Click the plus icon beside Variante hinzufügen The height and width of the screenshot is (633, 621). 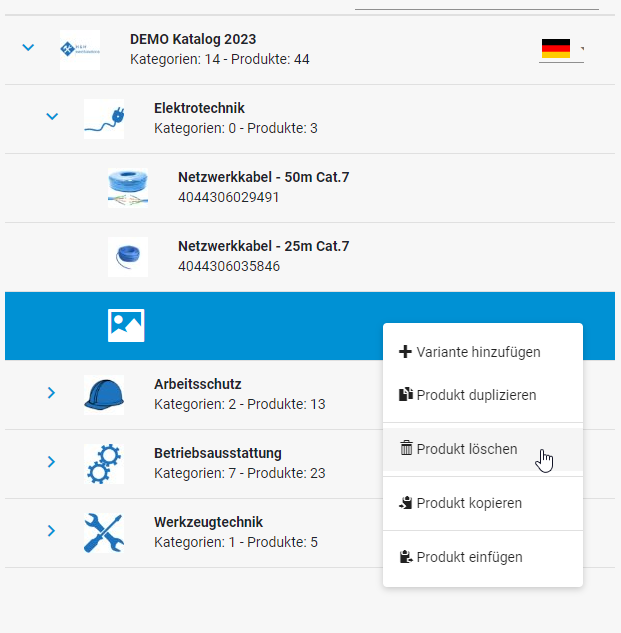pyautogui.click(x=405, y=352)
